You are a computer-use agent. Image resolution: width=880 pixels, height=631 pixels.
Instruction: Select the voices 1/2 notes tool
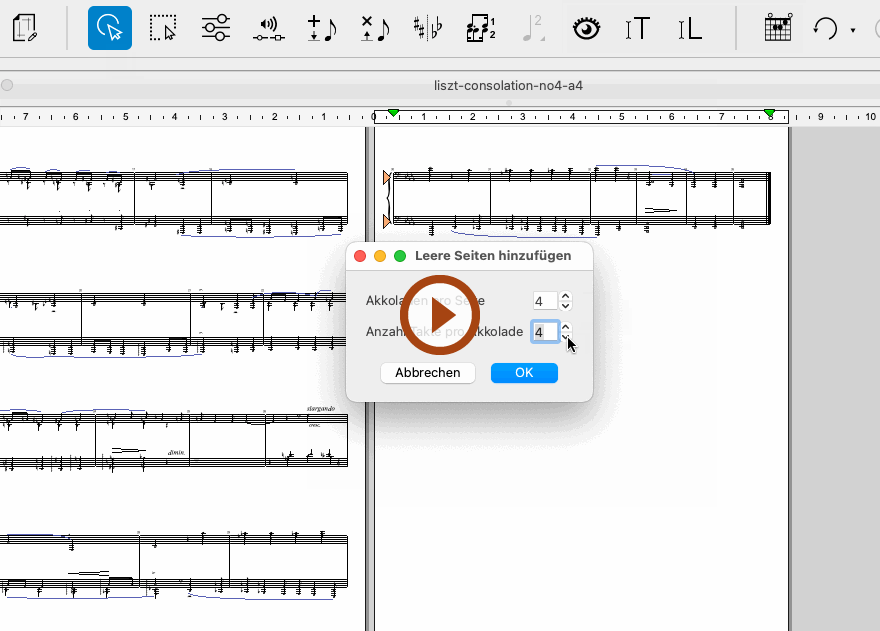tap(481, 28)
